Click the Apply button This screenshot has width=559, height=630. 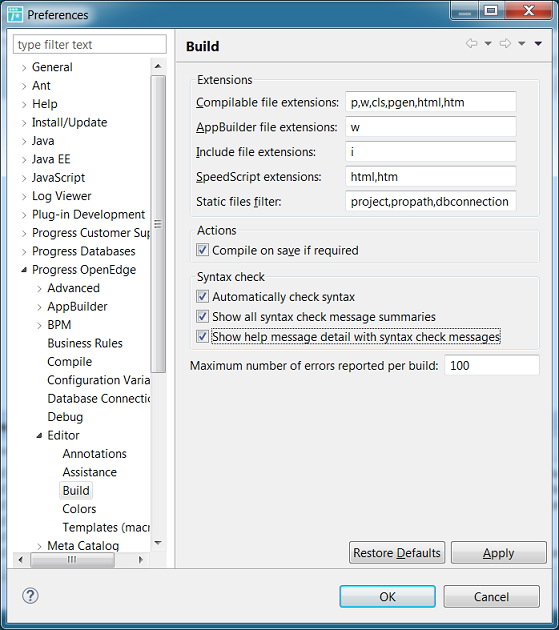499,553
